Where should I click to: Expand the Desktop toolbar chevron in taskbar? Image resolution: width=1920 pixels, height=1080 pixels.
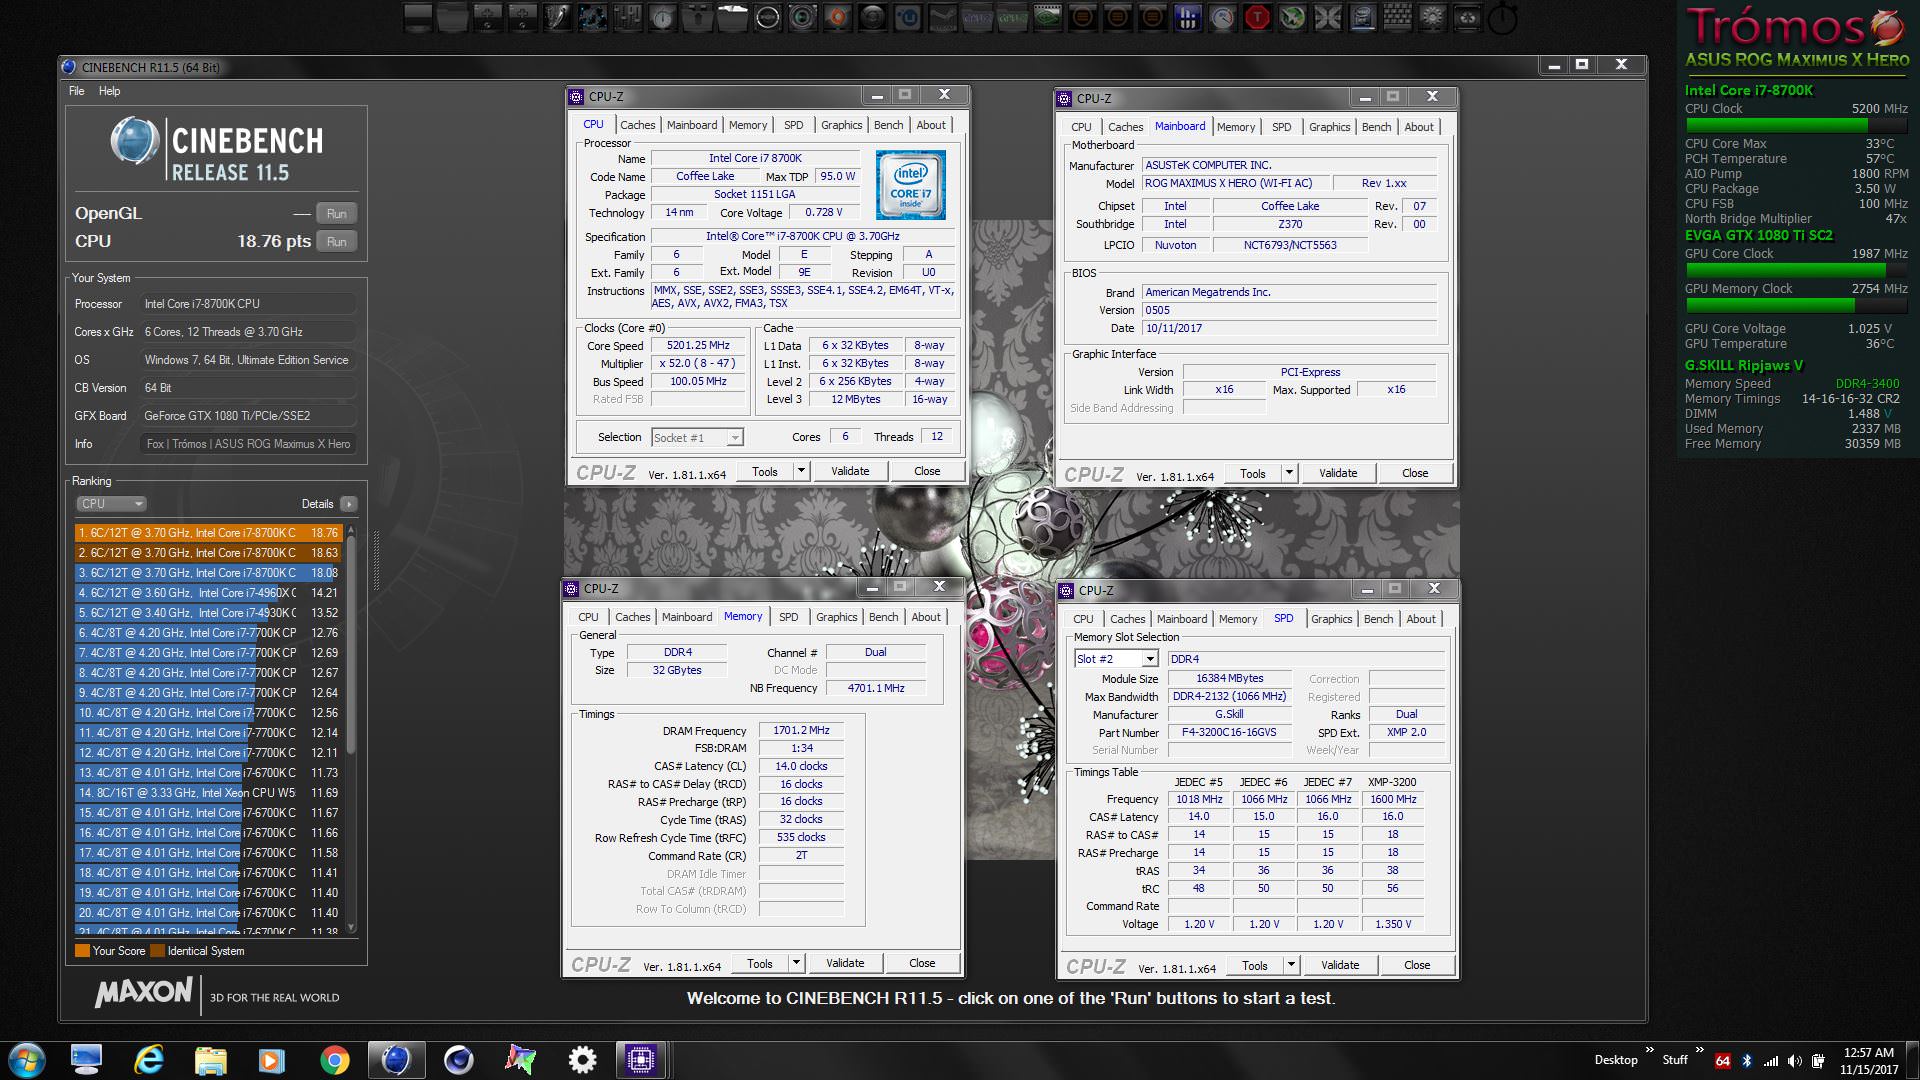(1650, 1051)
